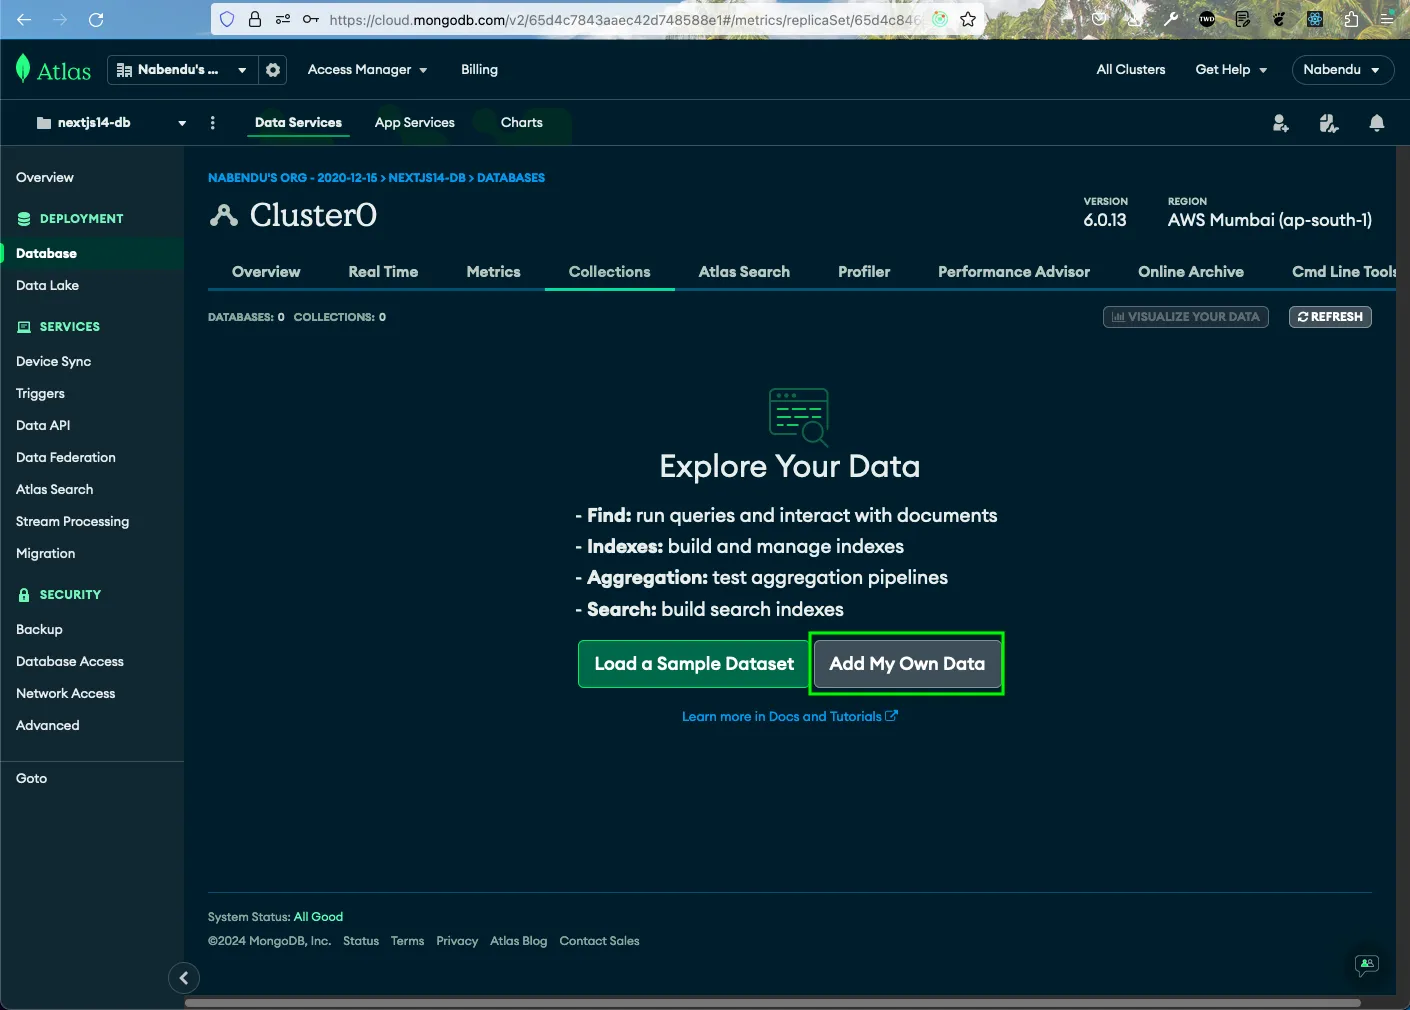Screen dimensions: 1410x1010
Task: Expand Nabendu's organization dropdown
Action: 181,70
